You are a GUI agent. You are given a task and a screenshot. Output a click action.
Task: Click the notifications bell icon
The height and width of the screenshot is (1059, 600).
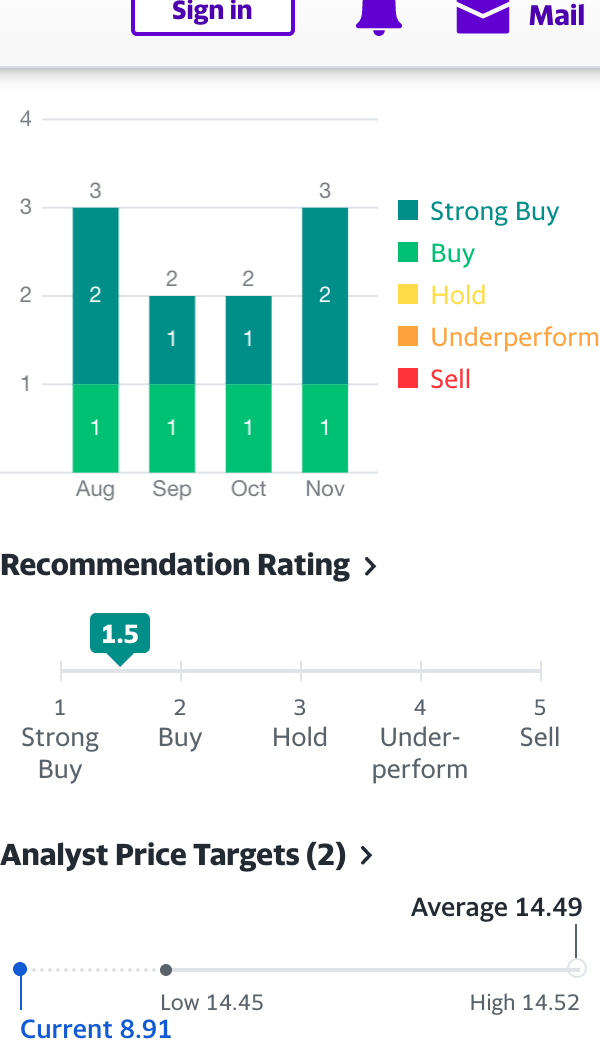pyautogui.click(x=379, y=16)
